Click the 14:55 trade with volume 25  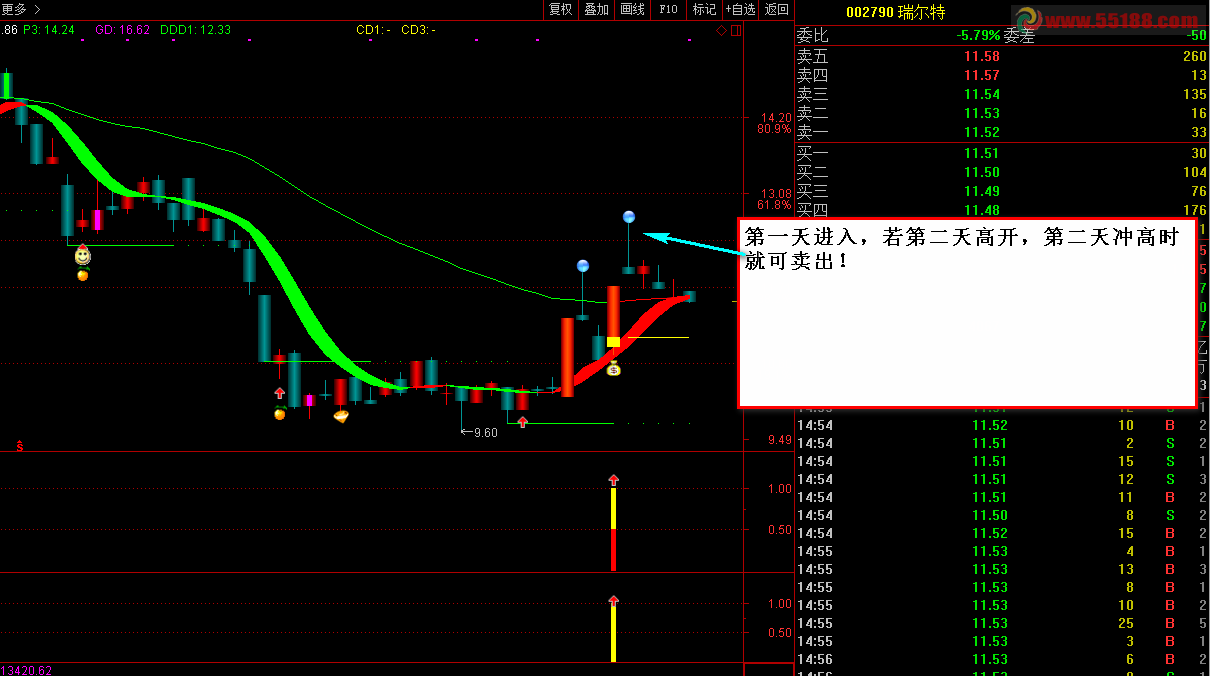coord(1002,623)
